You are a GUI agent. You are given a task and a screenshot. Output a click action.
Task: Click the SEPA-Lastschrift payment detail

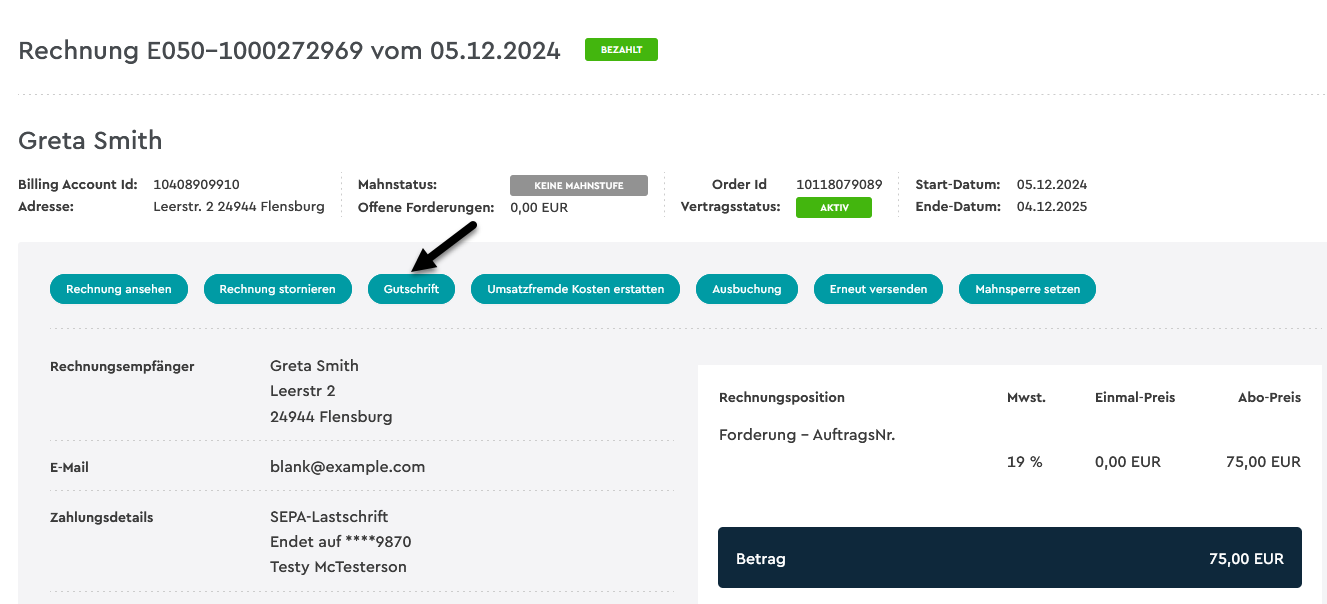(x=329, y=517)
